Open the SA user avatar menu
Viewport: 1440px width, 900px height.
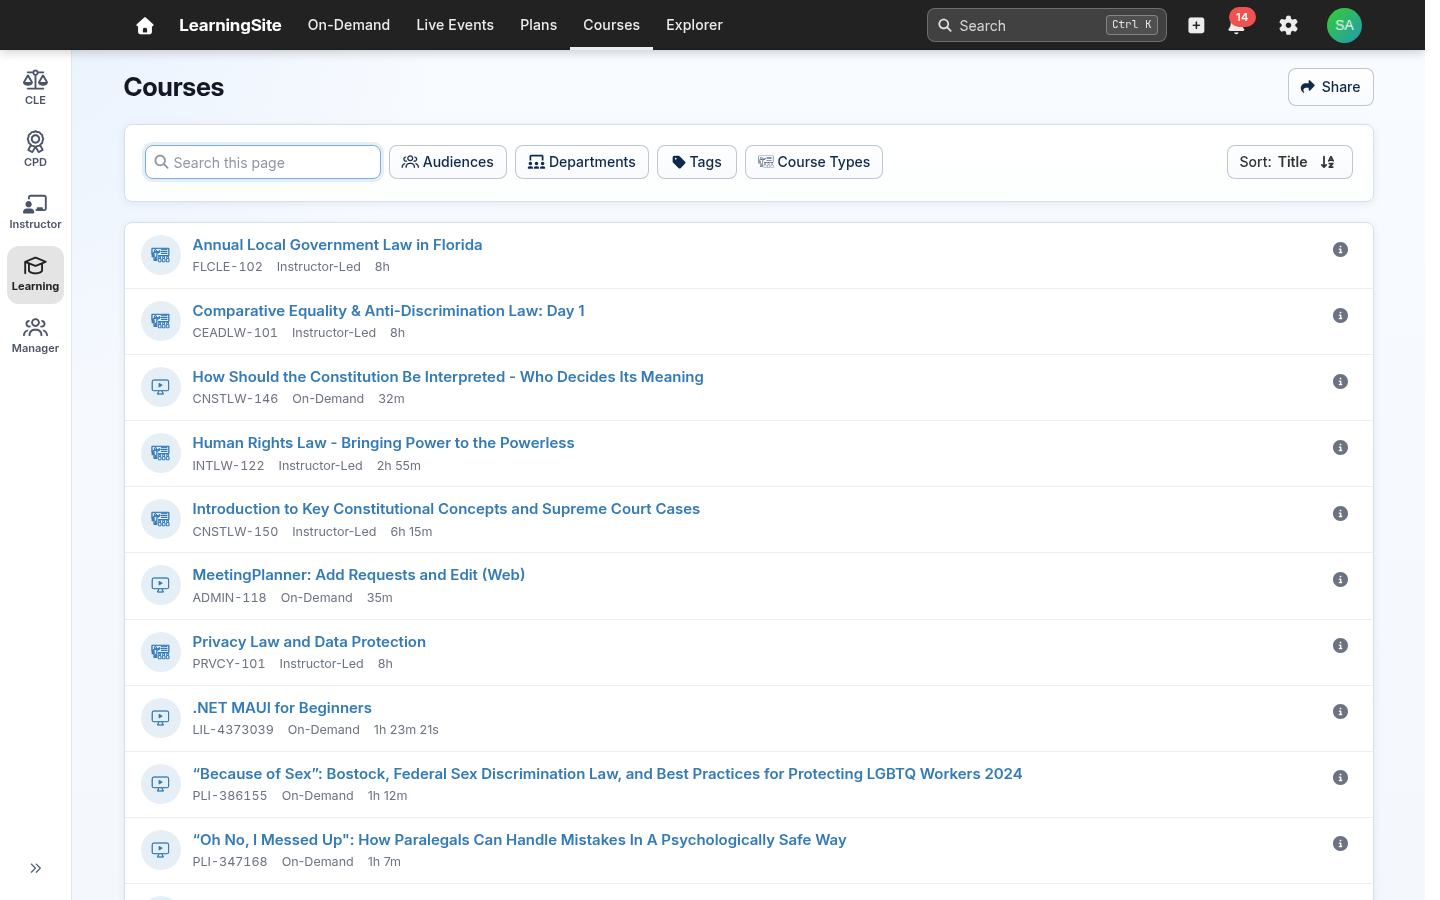pos(1344,25)
